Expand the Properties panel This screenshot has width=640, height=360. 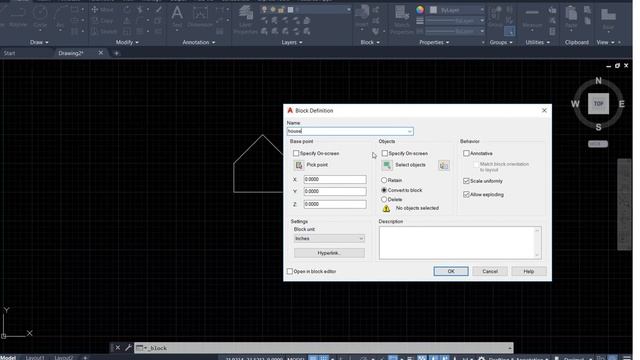(x=434, y=42)
